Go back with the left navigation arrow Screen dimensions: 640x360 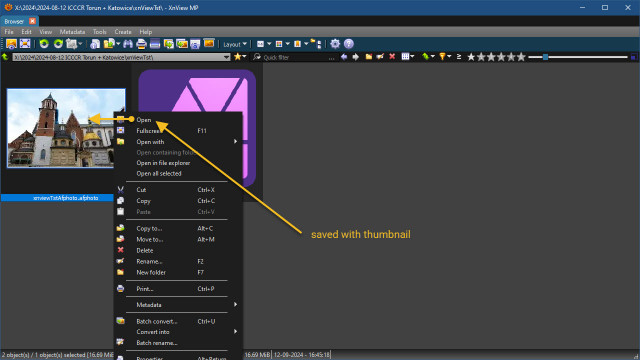point(344,57)
